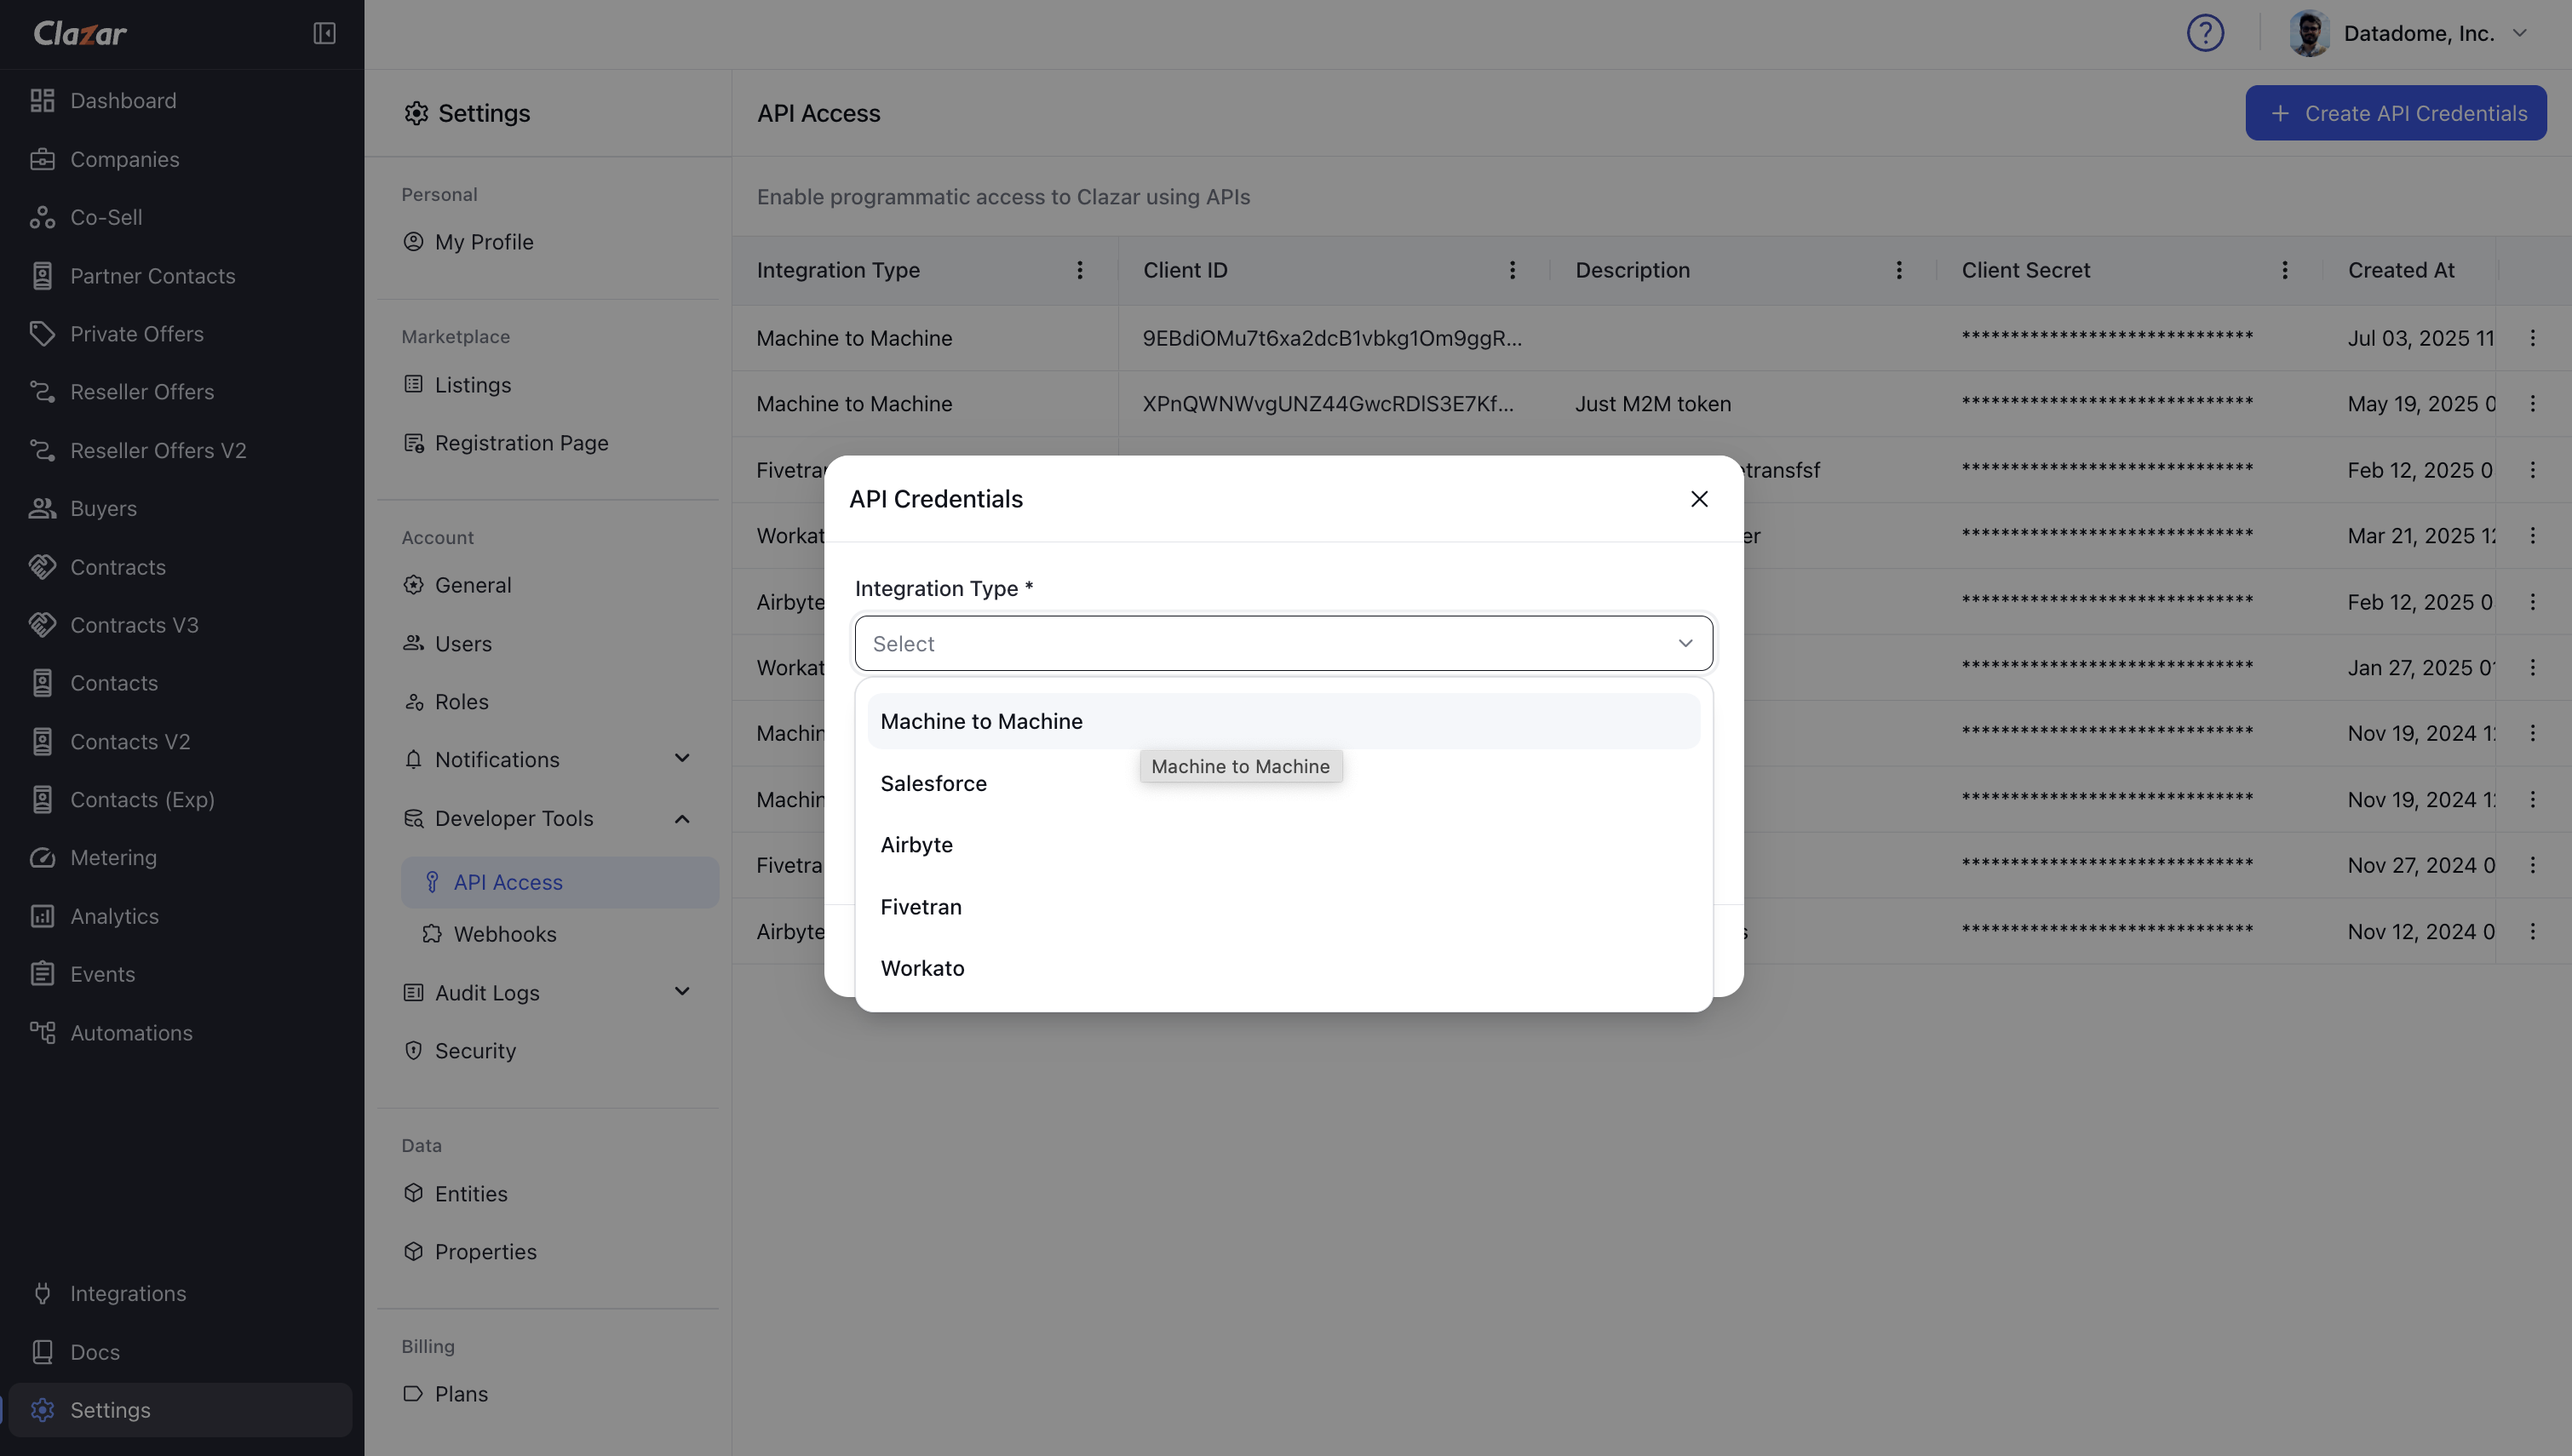Viewport: 2572px width, 1456px height.
Task: Open row actions for Nov 12, 2024 credential
Action: 2533,931
